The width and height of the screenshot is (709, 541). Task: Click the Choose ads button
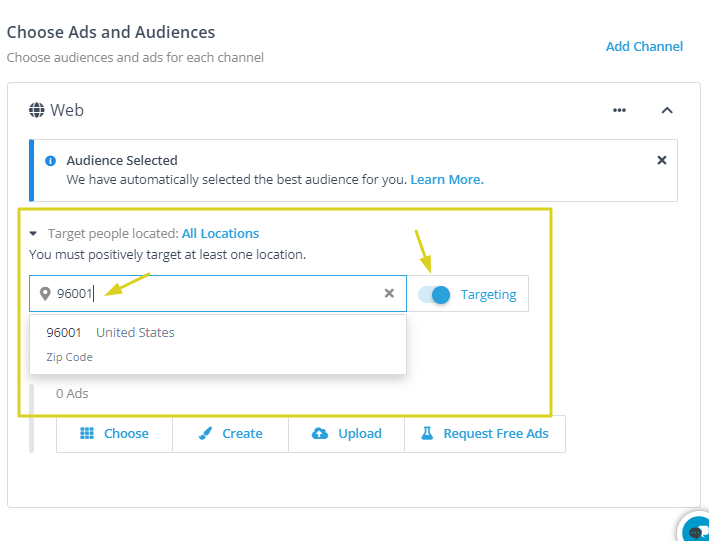[x=114, y=434]
